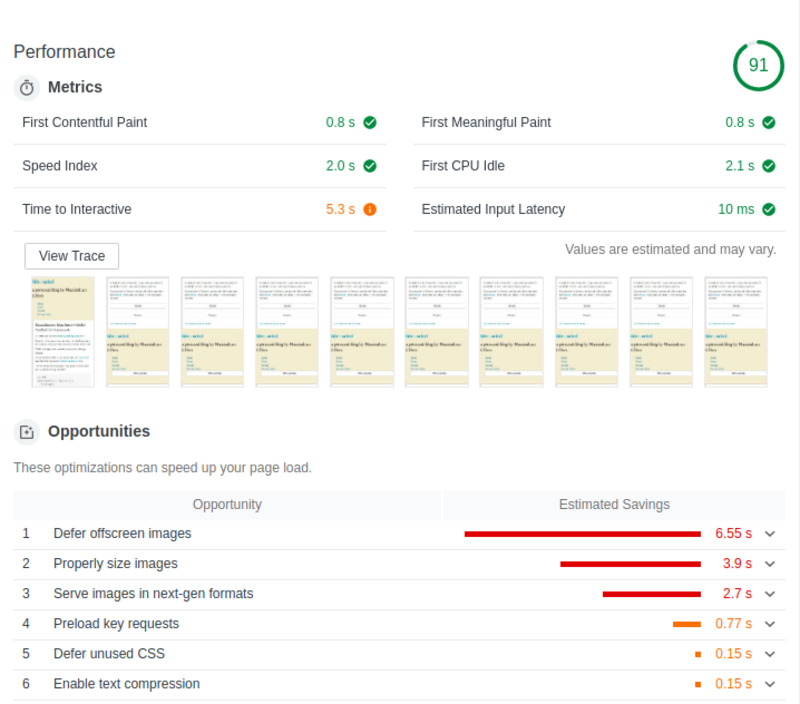This screenshot has height=704, width=800.
Task: Click the Opportunities section icon
Action: 27,432
